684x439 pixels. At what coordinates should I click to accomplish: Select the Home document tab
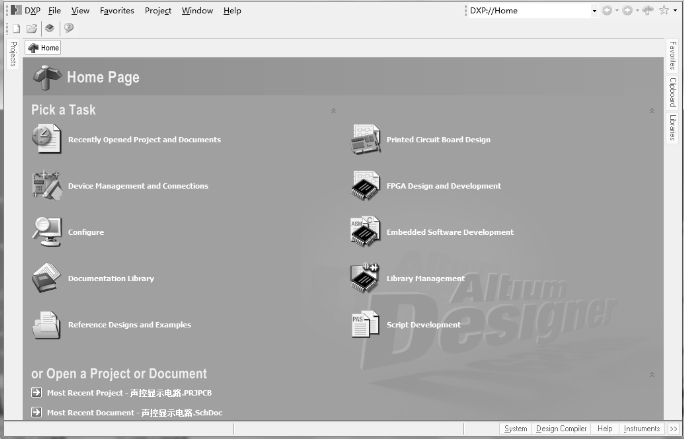pyautogui.click(x=43, y=48)
